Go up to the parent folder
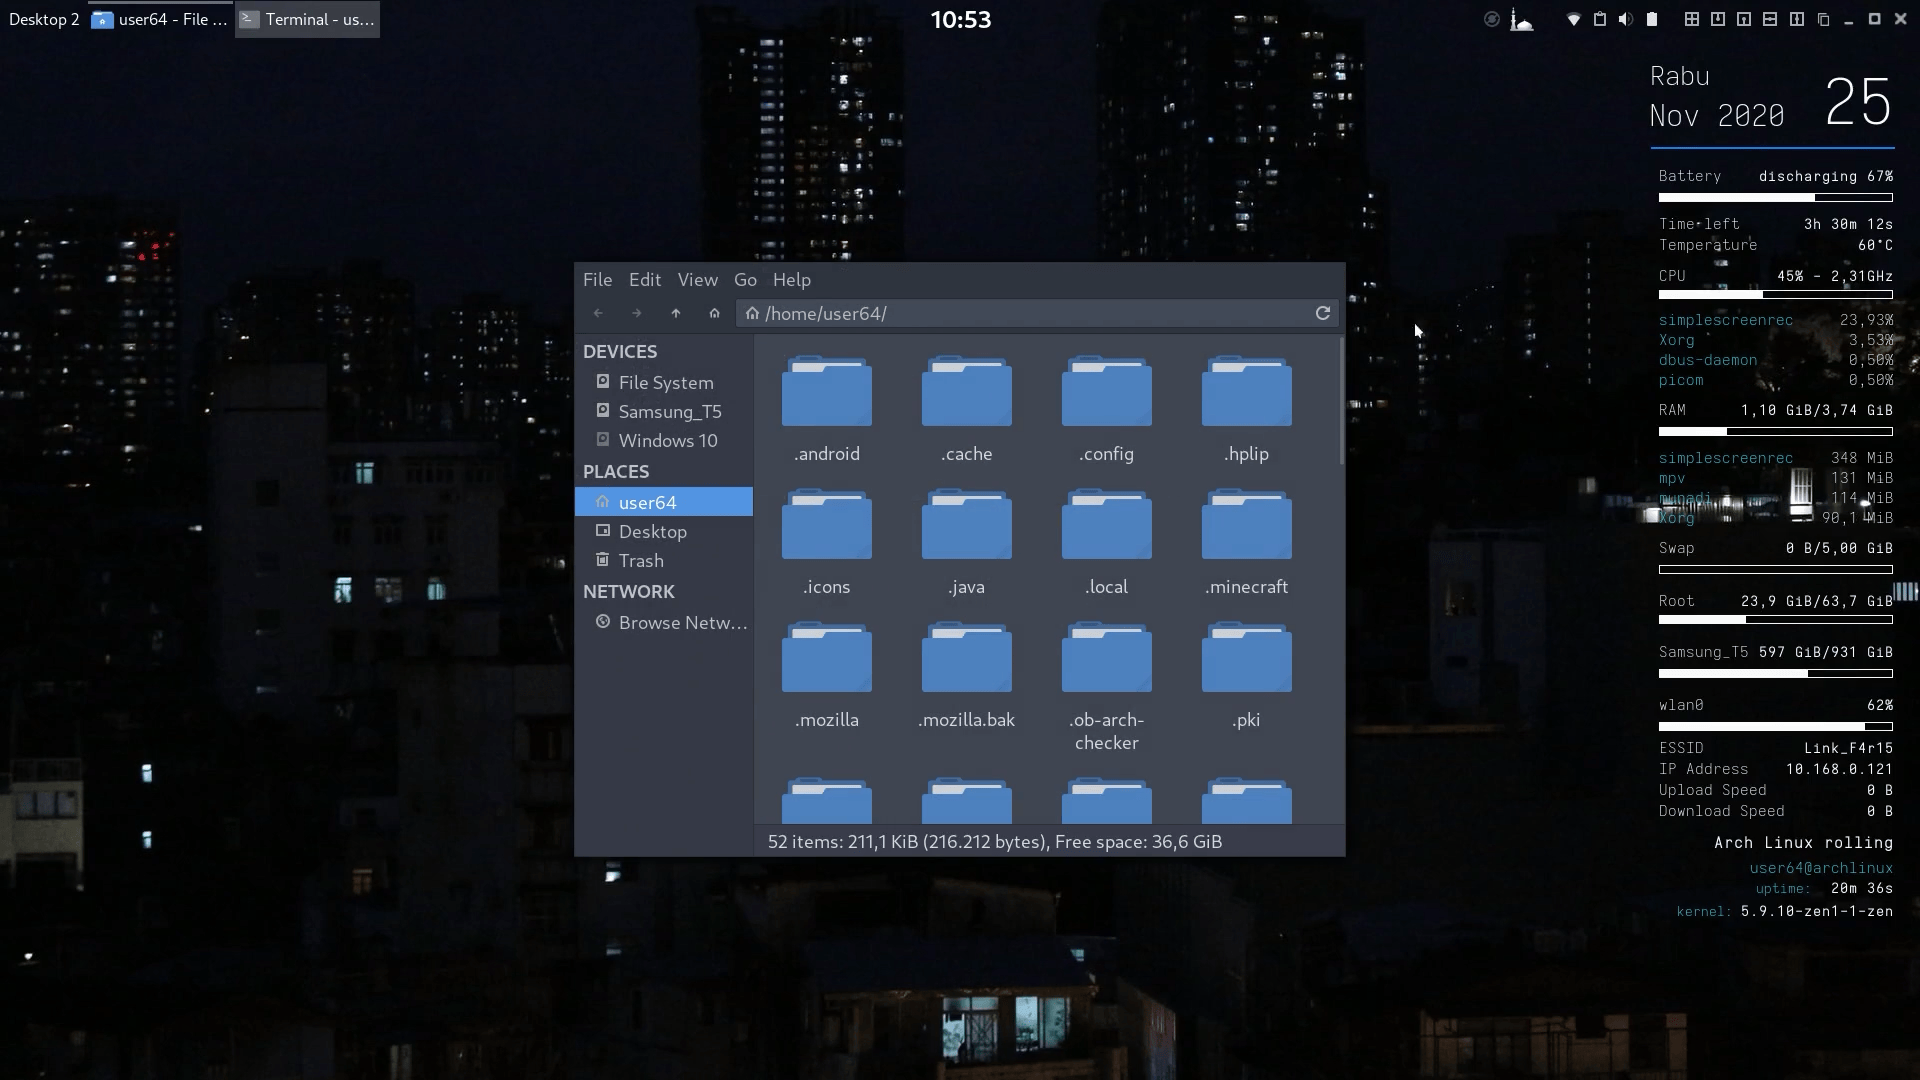 pos(676,313)
